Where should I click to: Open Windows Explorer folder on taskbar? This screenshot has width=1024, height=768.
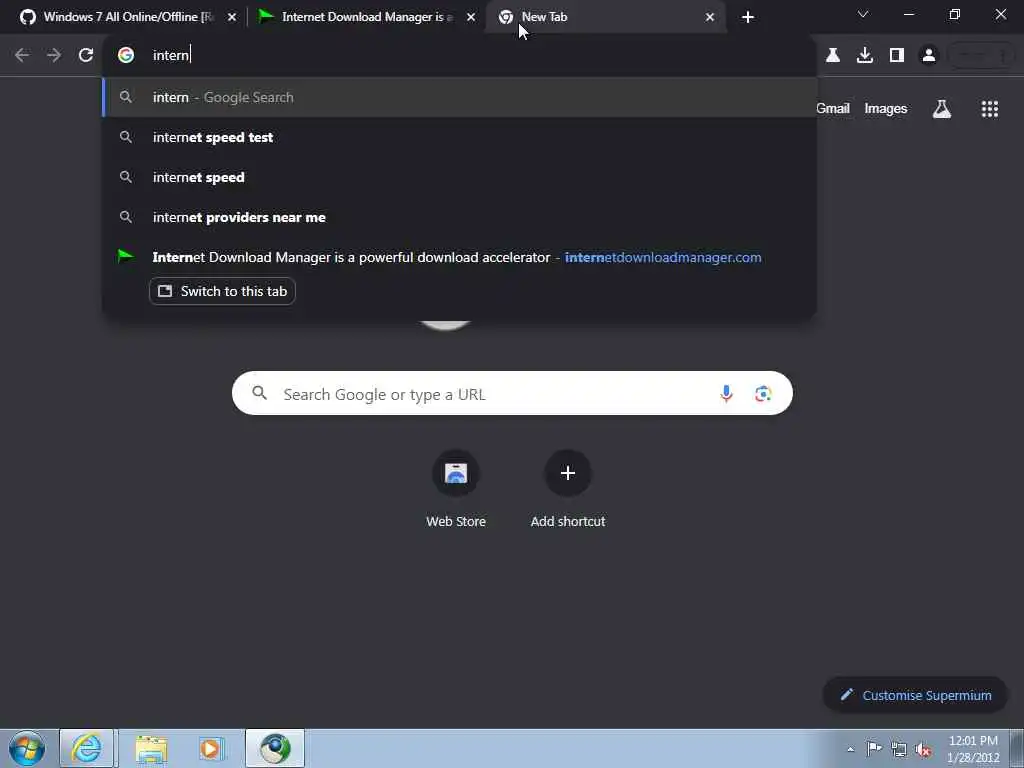click(152, 748)
